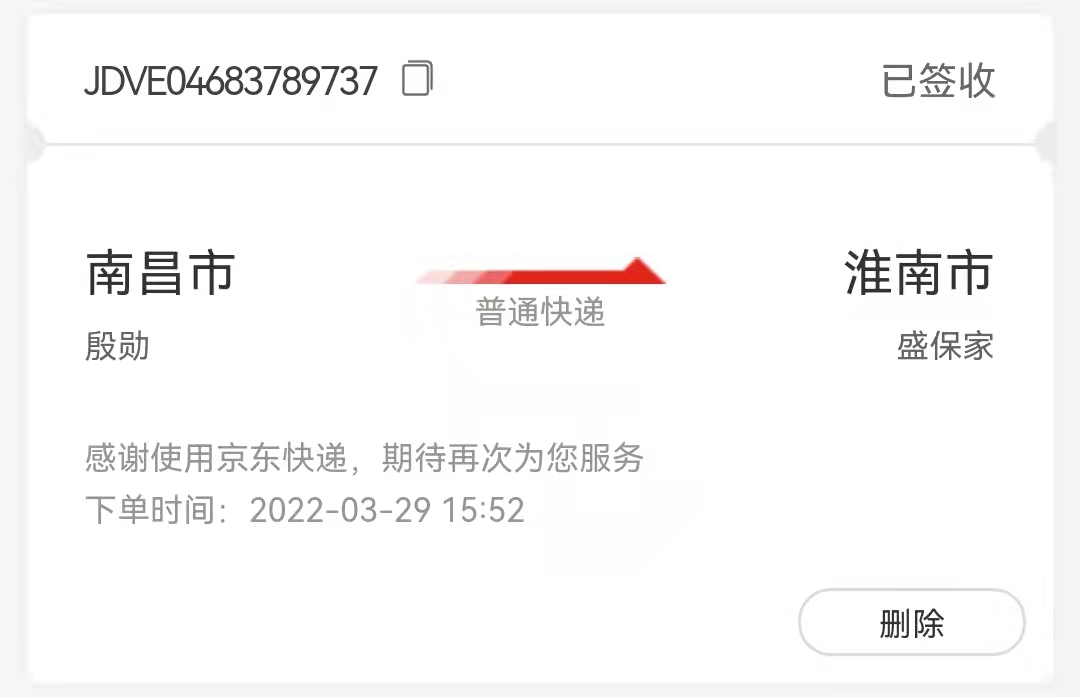Tap the 删除 button
The width and height of the screenshot is (1080, 697).
click(911, 623)
